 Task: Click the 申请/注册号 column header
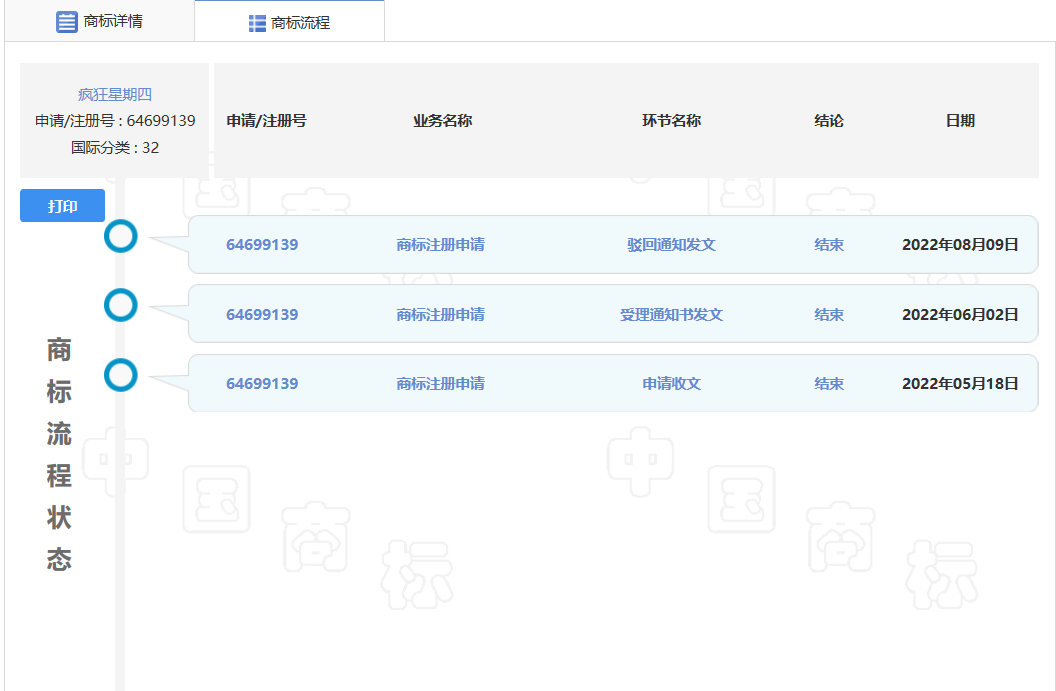[266, 121]
